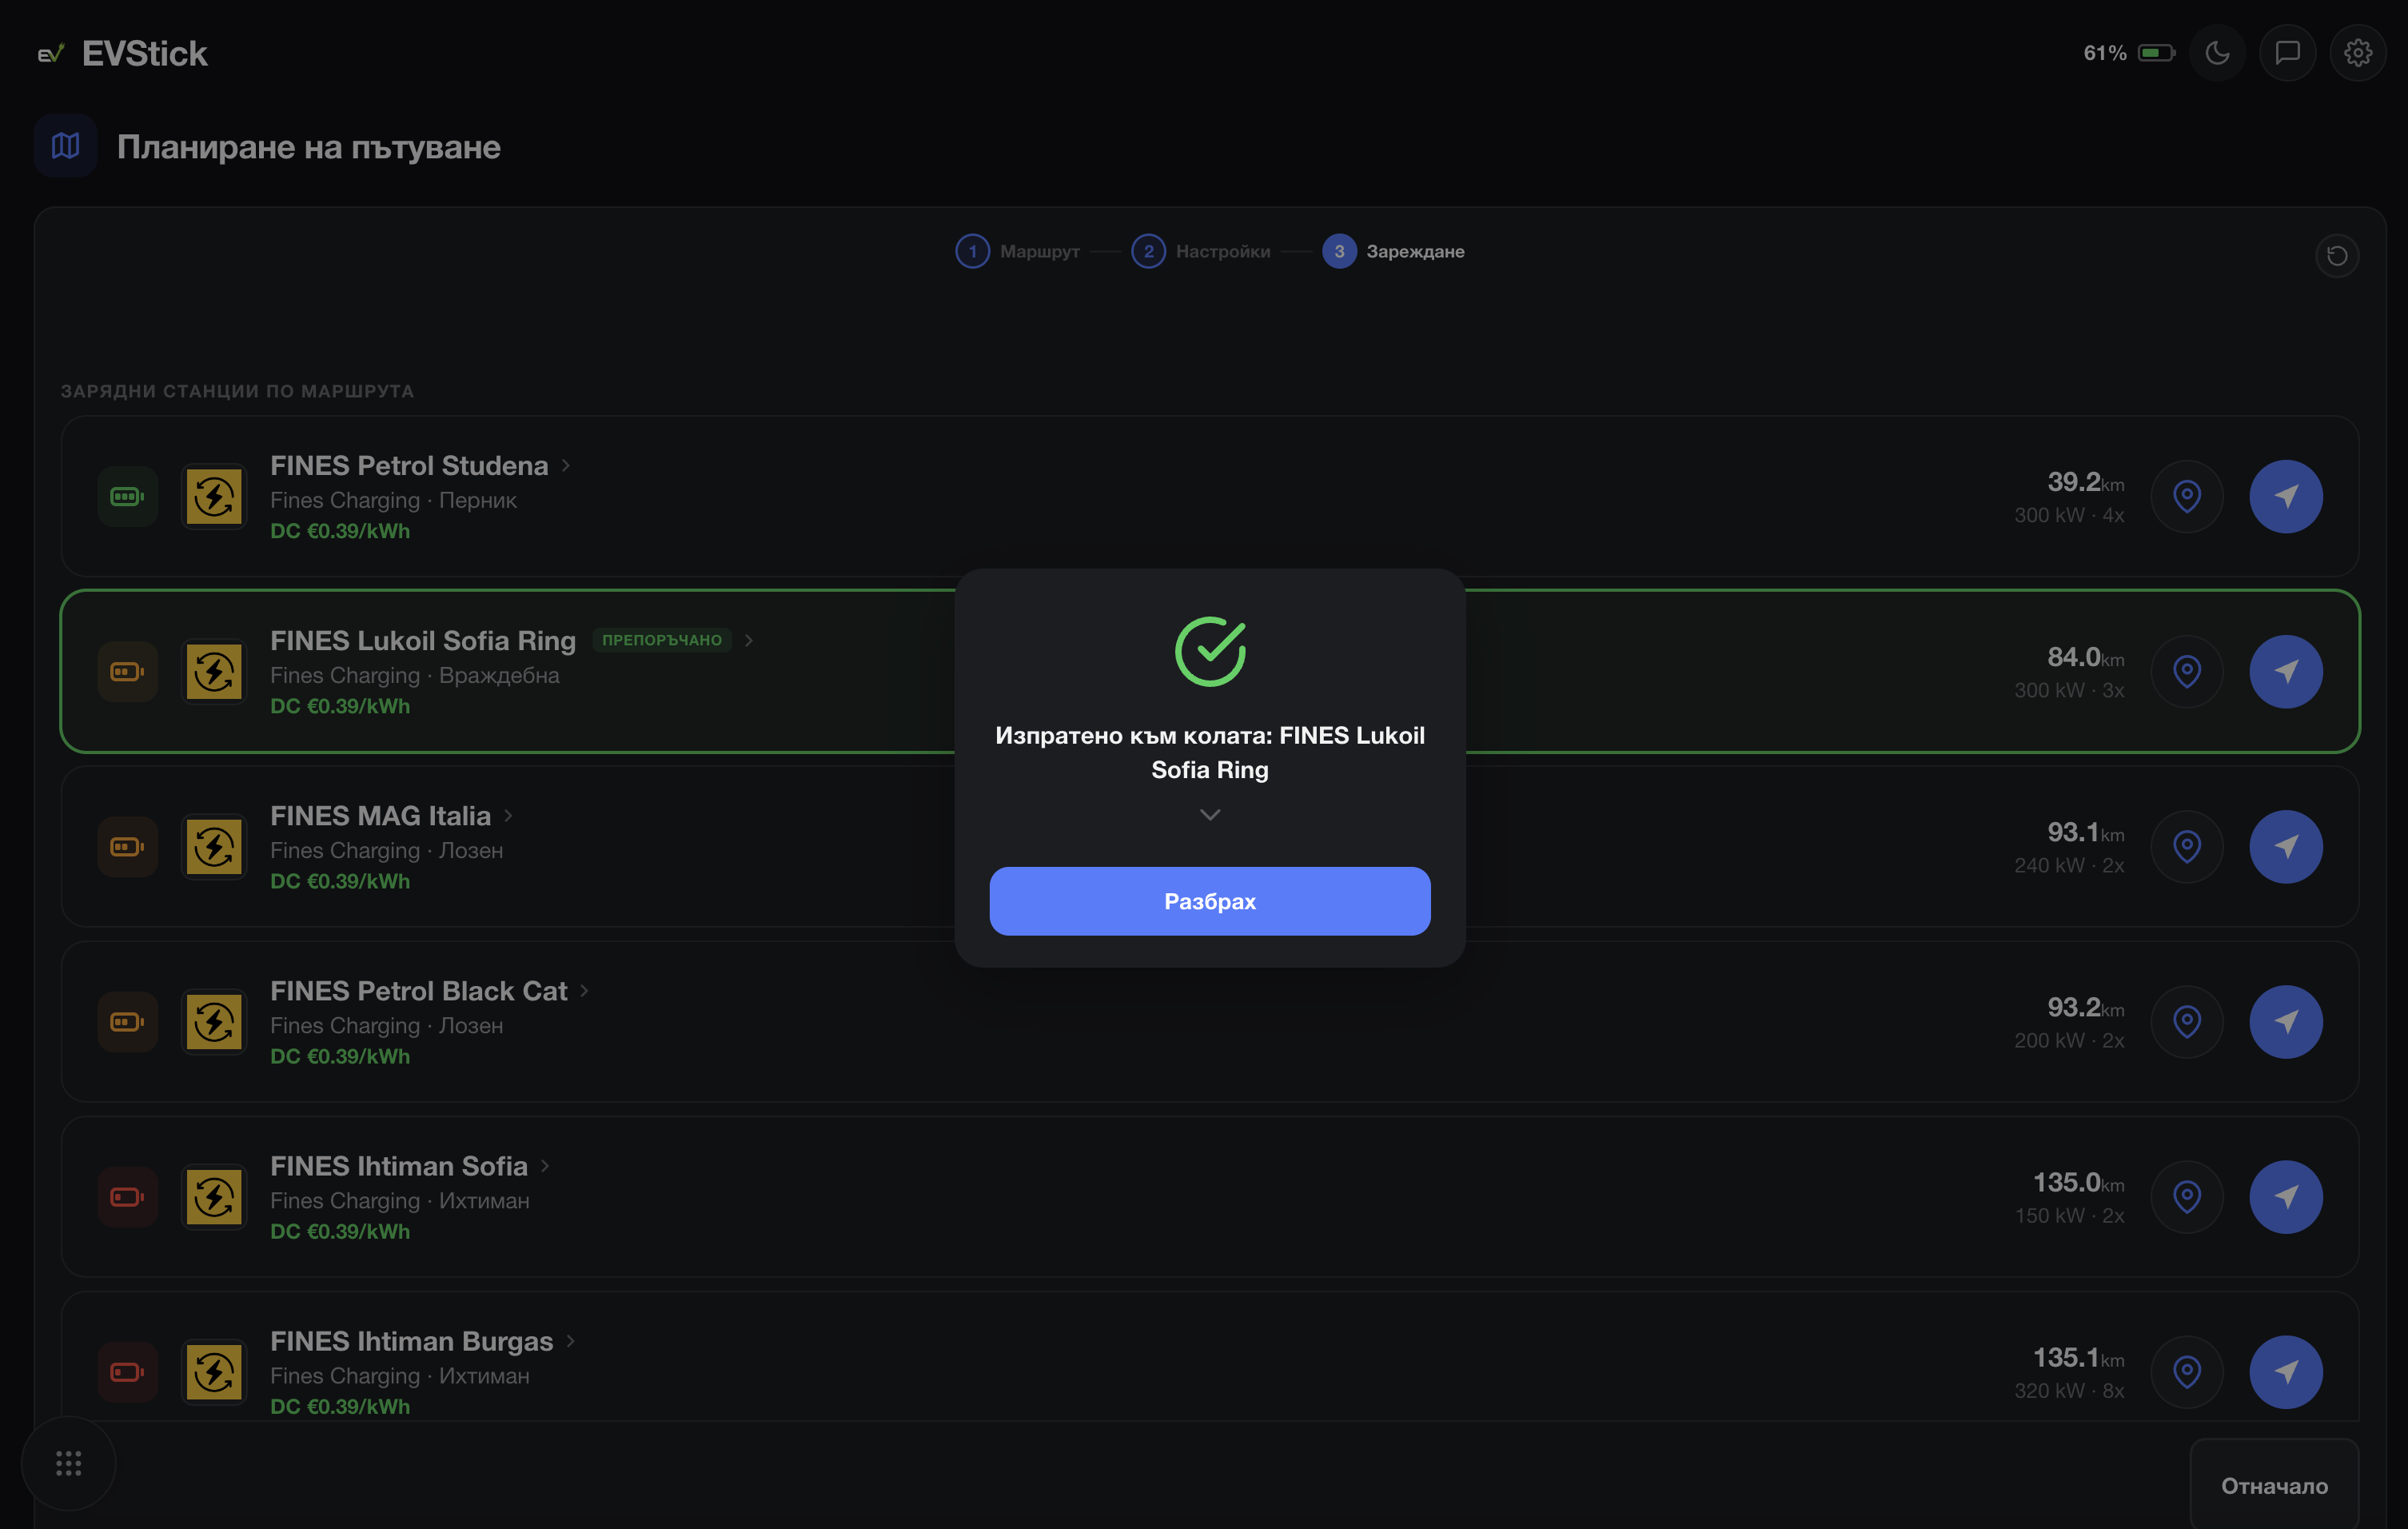Click the reset route circular arrow icon
This screenshot has width=2408, height=1529.
pyautogui.click(x=2337, y=256)
